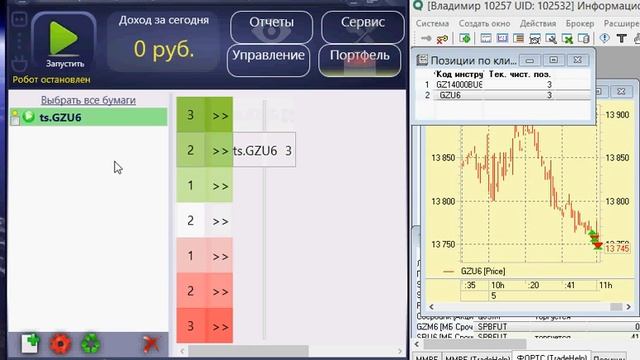Click the grey key connect icon in QUIK toolbar

tap(426, 39)
